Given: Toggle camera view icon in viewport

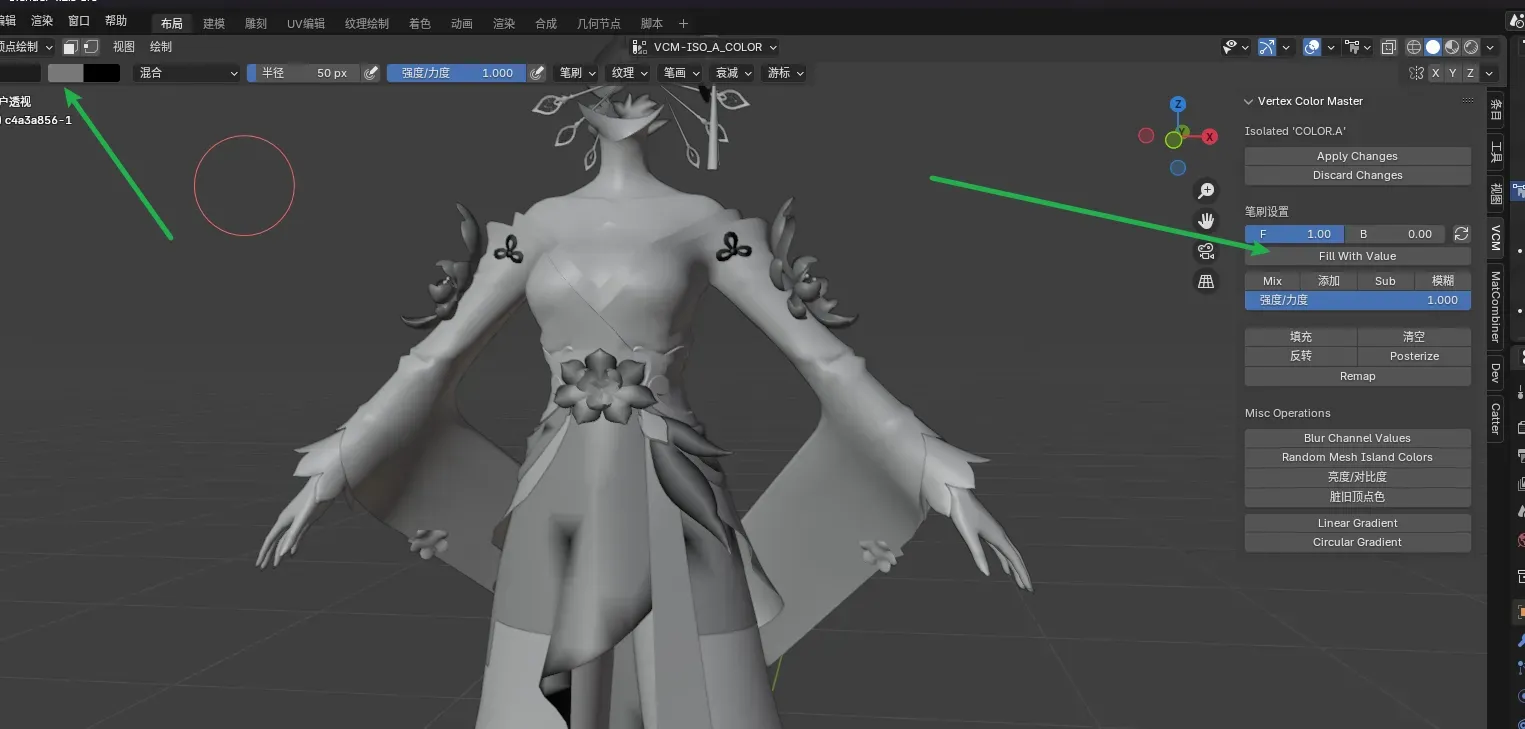Looking at the screenshot, I should 1206,251.
